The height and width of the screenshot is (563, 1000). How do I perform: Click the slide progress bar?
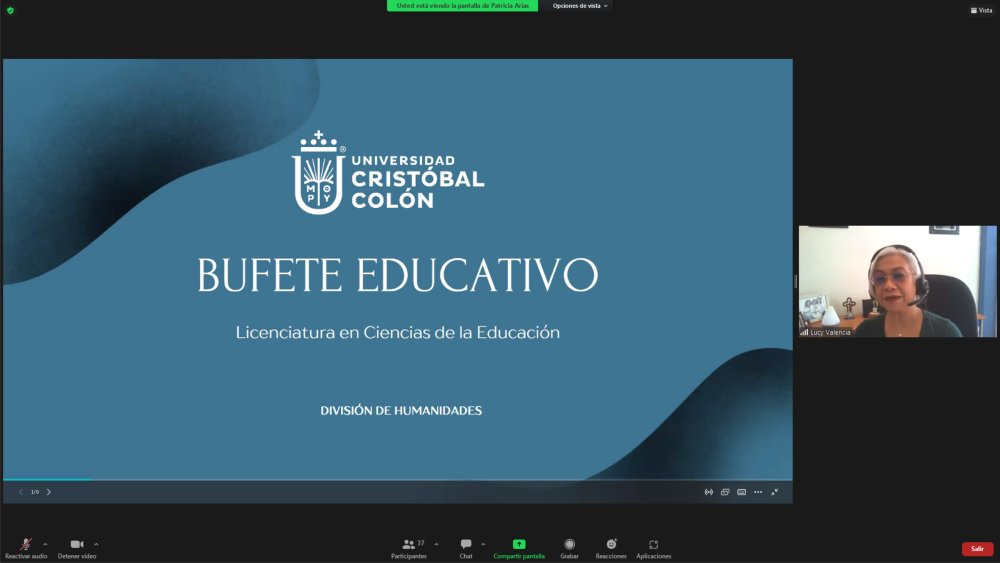point(398,479)
